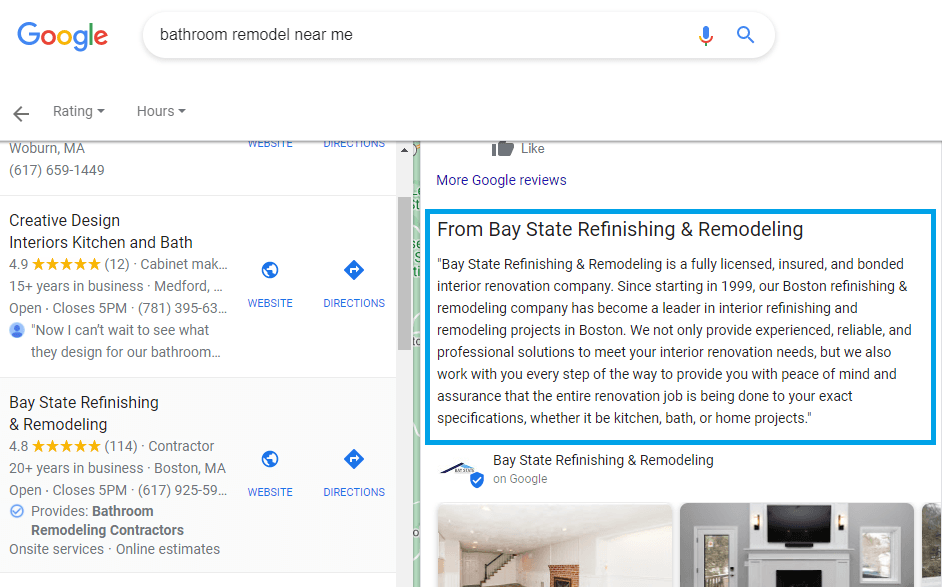Click the blue search magnifier icon
Screen dimensions: 942x587
click(x=746, y=35)
